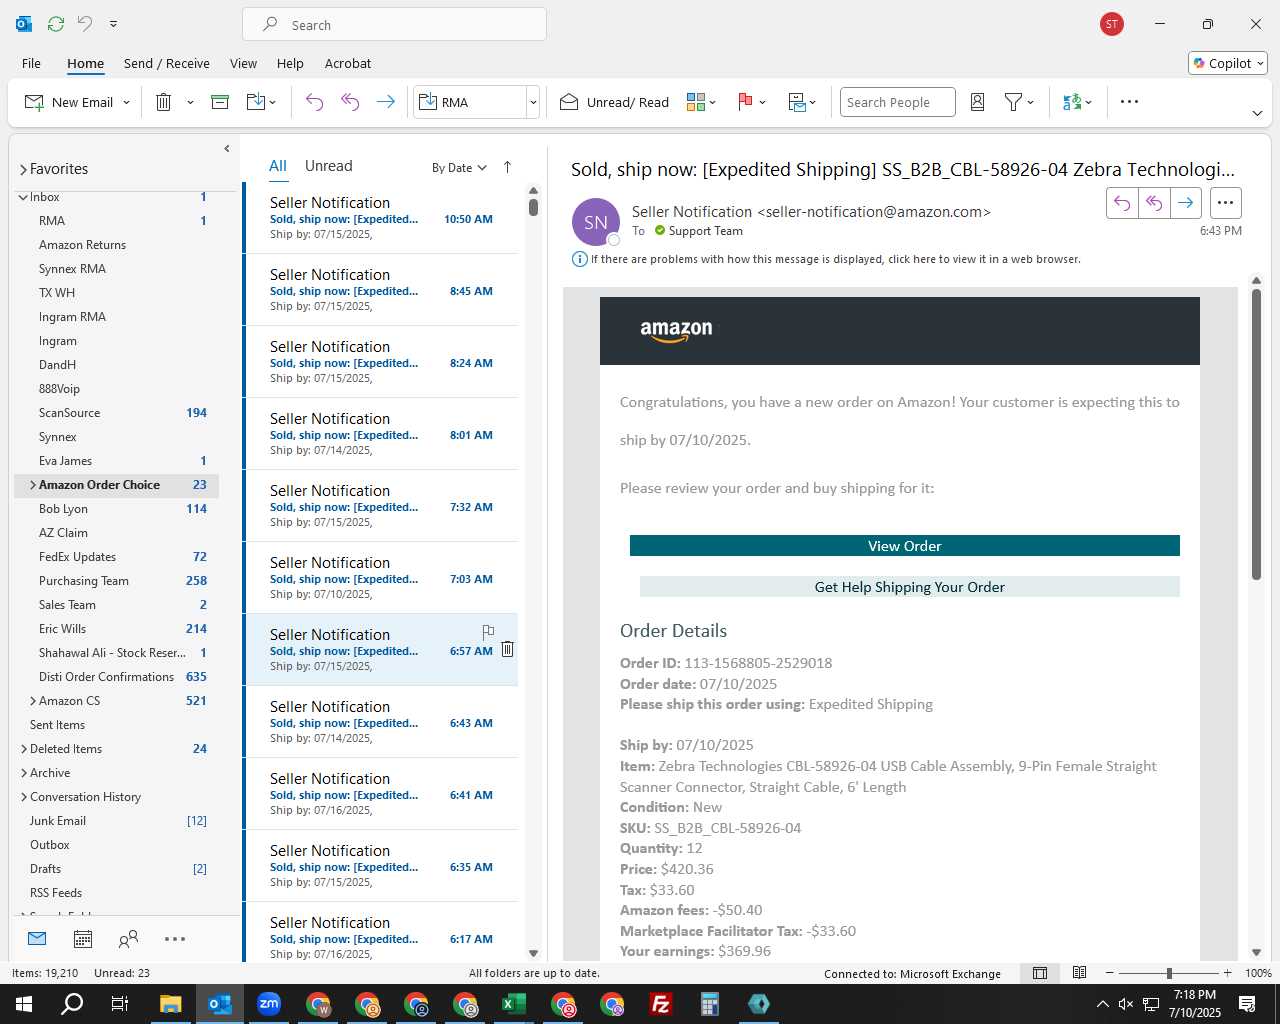Click the View Order button in email
Screen dimensions: 1280x1024
pyautogui.click(x=905, y=546)
